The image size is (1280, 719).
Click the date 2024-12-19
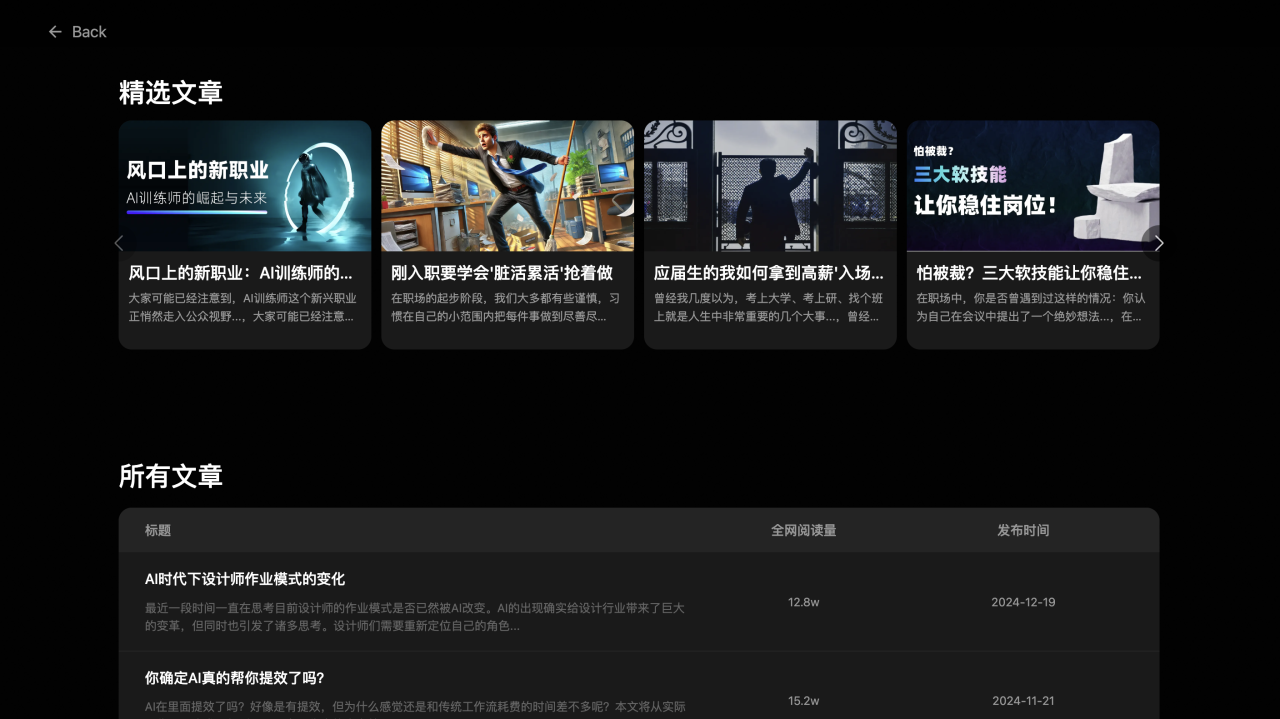[1023, 602]
